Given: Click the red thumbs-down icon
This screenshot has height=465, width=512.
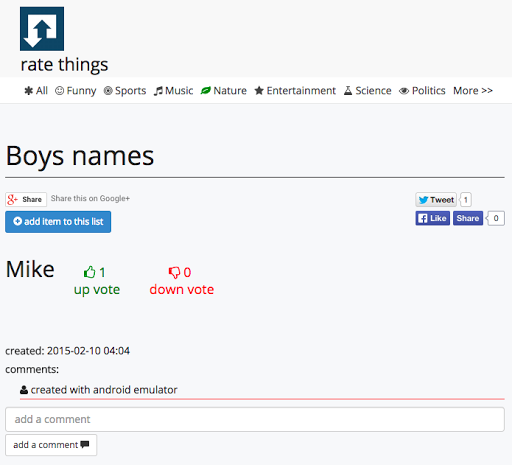Looking at the screenshot, I should [174, 273].
